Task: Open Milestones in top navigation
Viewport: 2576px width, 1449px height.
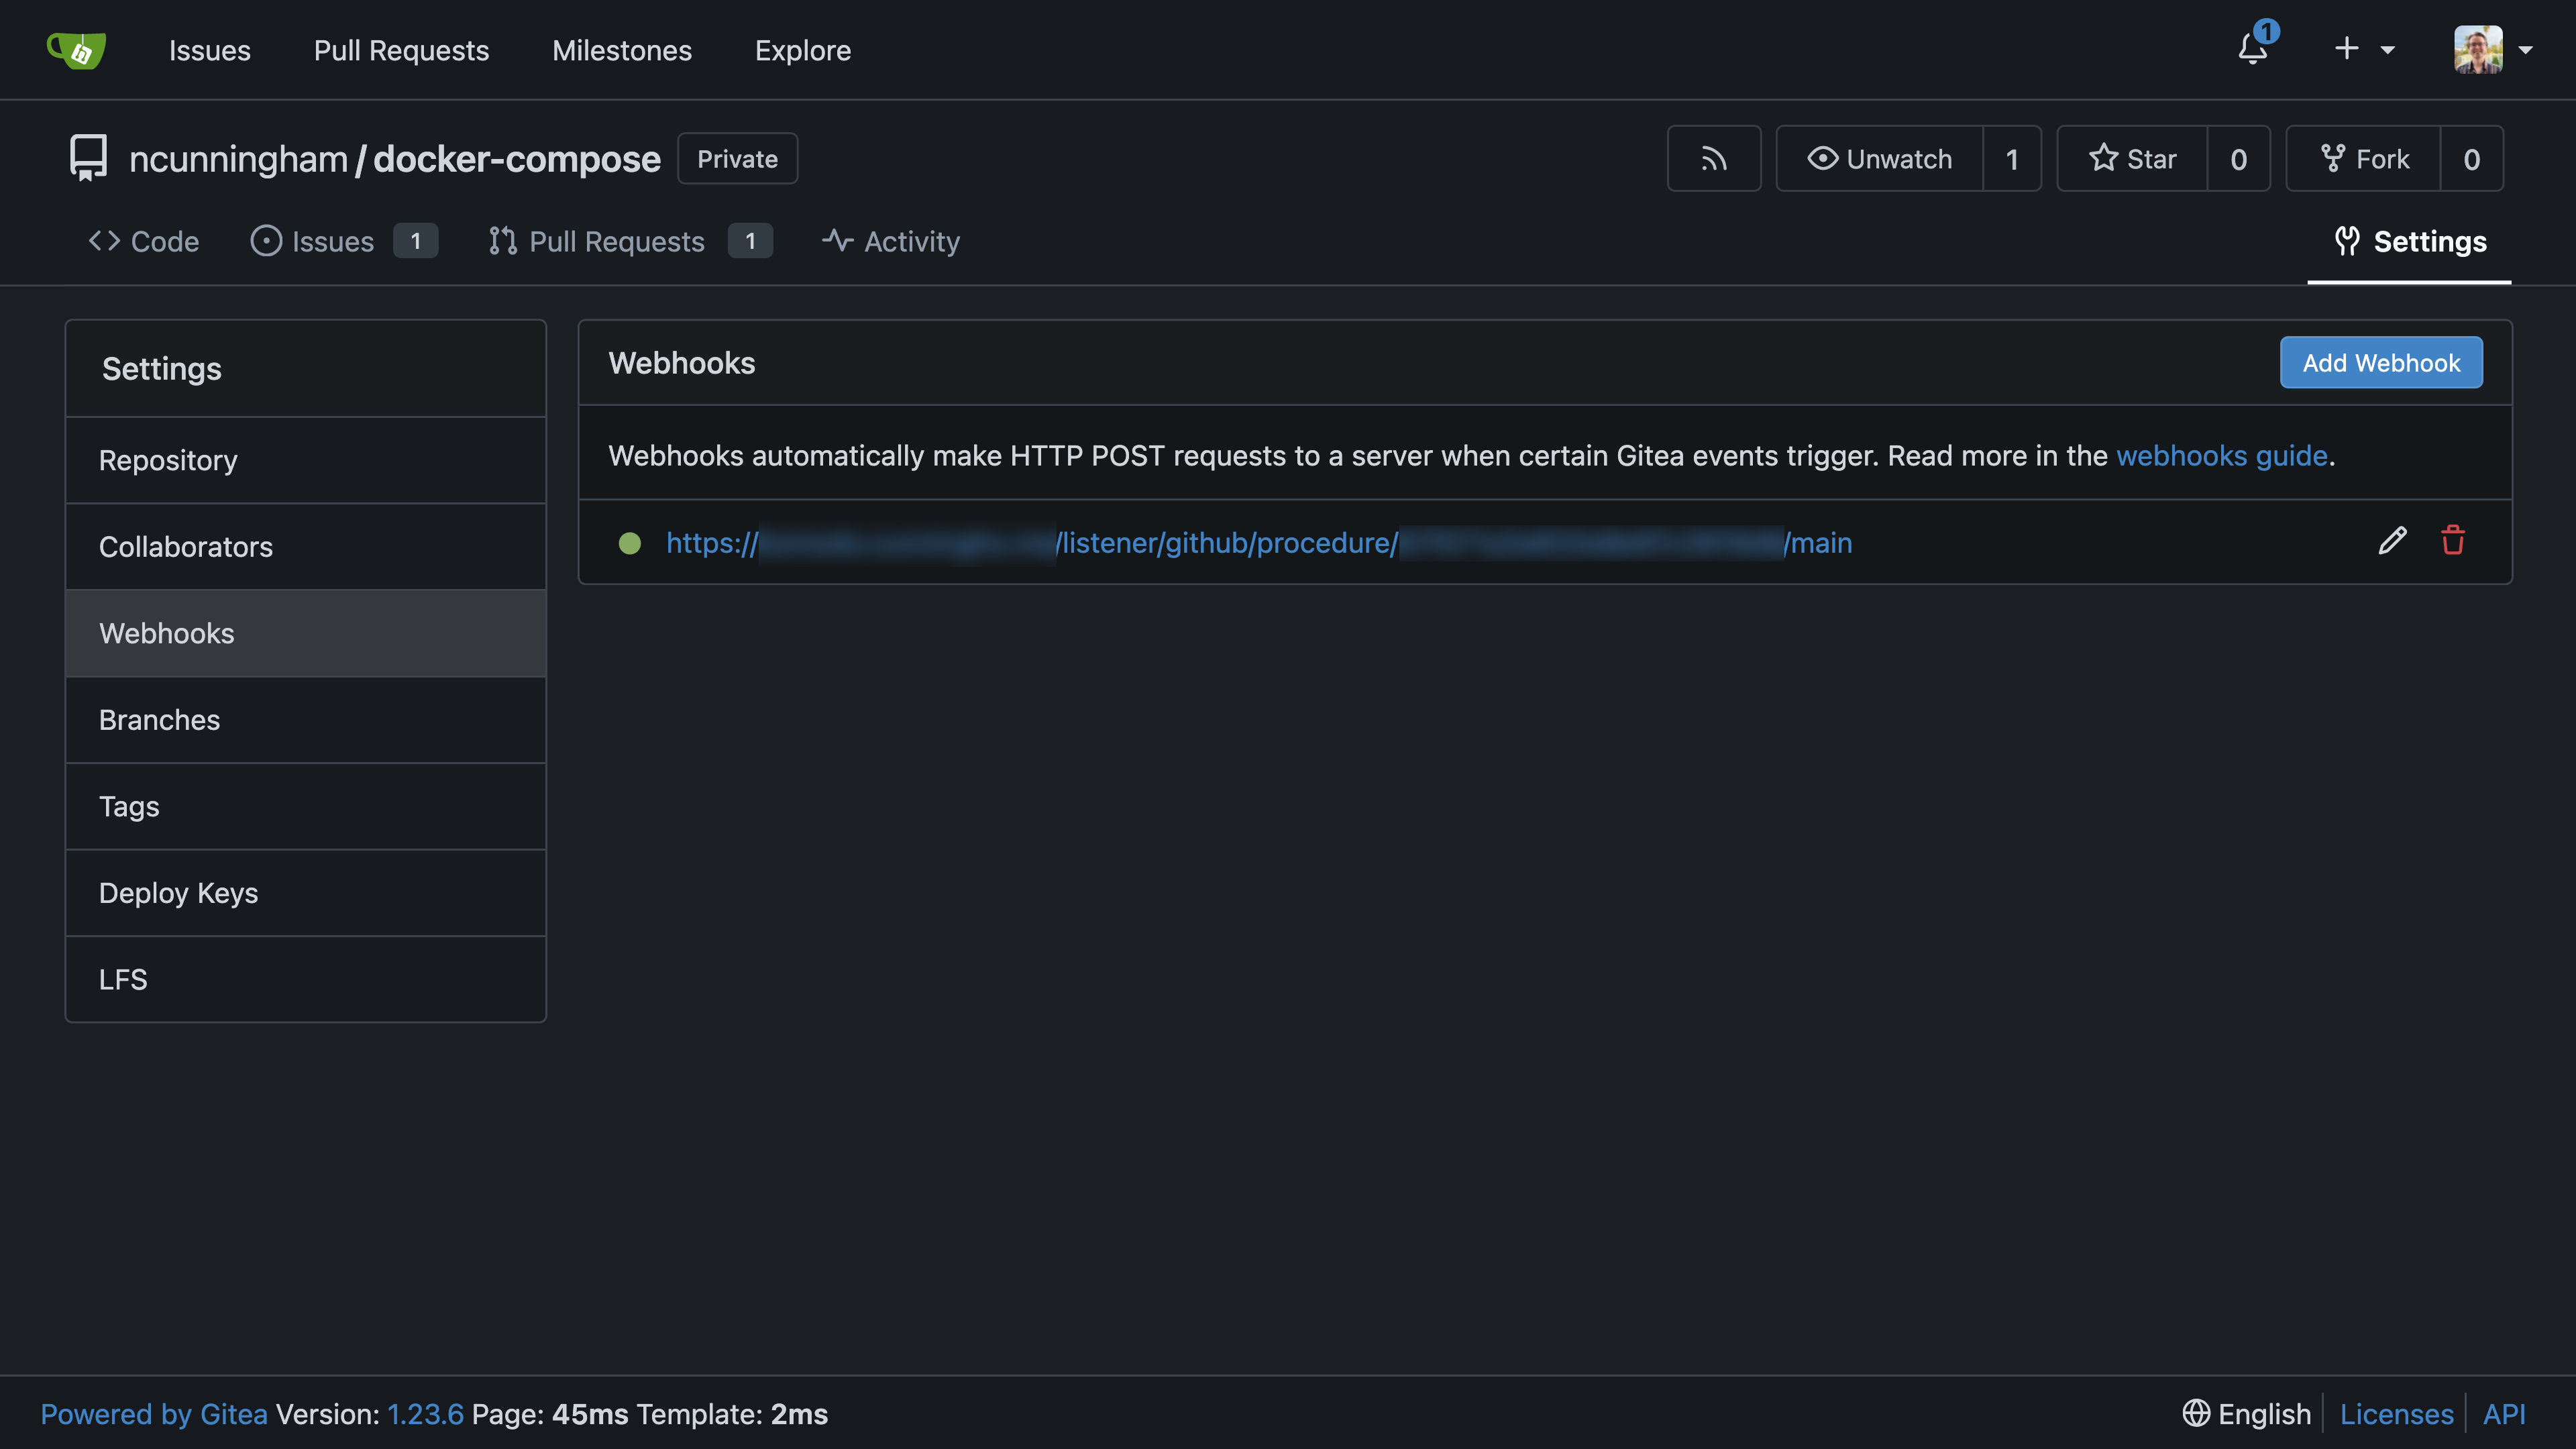Action: pos(622,50)
